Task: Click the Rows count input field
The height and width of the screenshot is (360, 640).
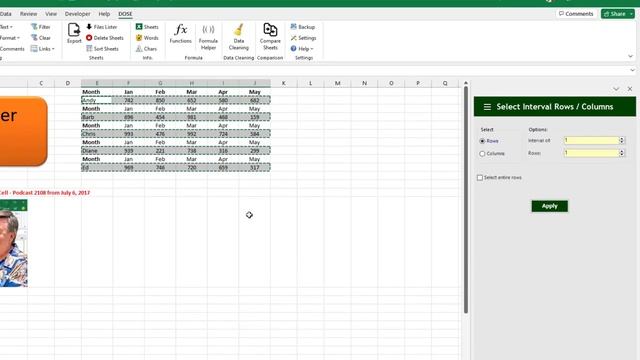Action: (591, 153)
